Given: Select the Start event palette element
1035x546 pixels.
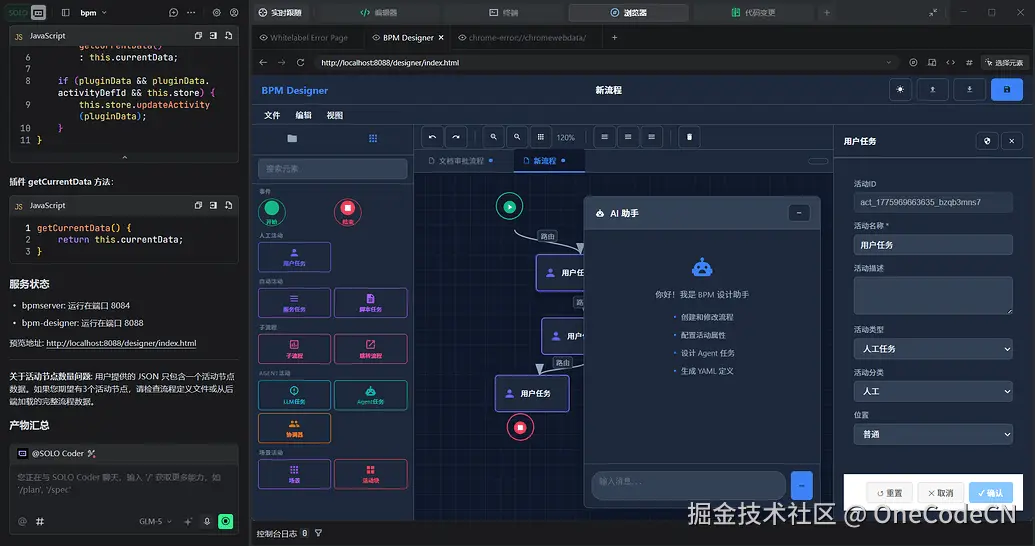Looking at the screenshot, I should [271, 212].
